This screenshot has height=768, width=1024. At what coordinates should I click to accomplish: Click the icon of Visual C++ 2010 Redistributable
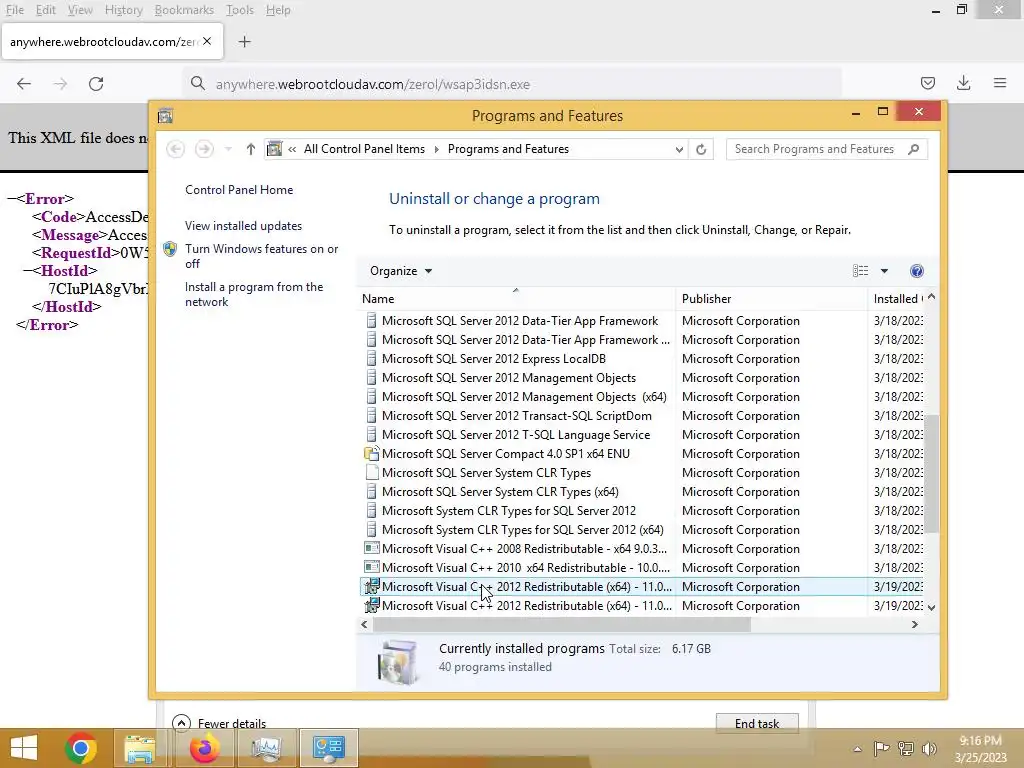(372, 568)
